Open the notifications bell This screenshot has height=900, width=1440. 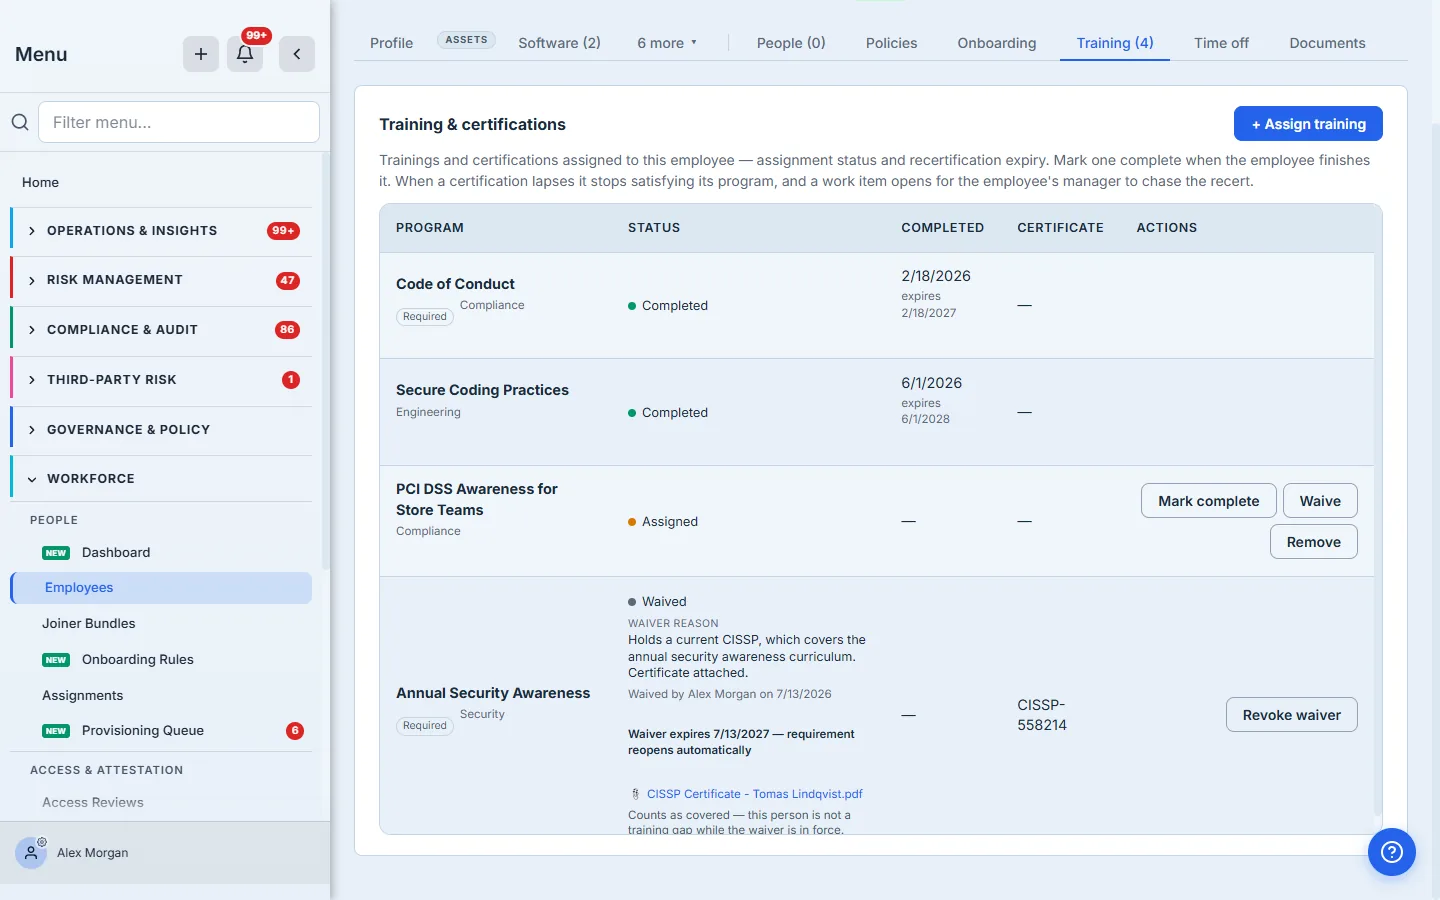pyautogui.click(x=245, y=54)
